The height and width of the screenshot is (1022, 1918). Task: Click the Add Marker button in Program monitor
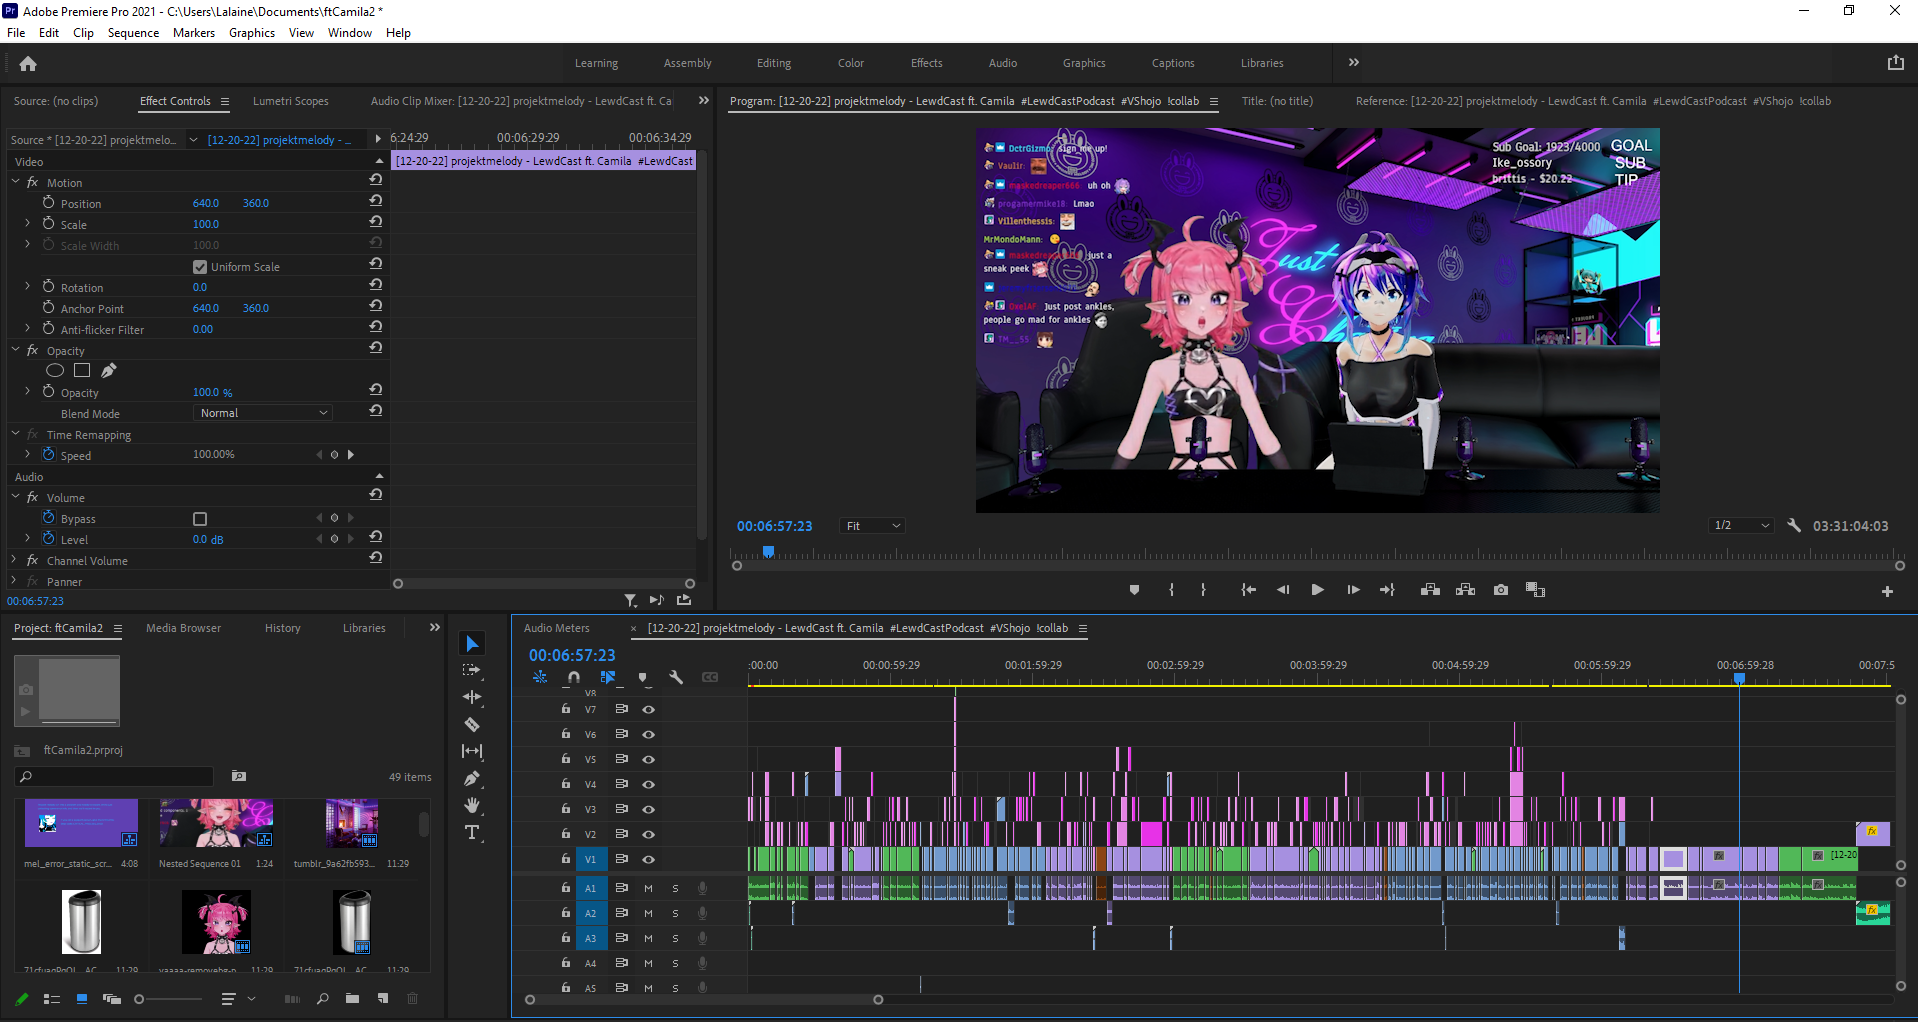click(x=1134, y=590)
